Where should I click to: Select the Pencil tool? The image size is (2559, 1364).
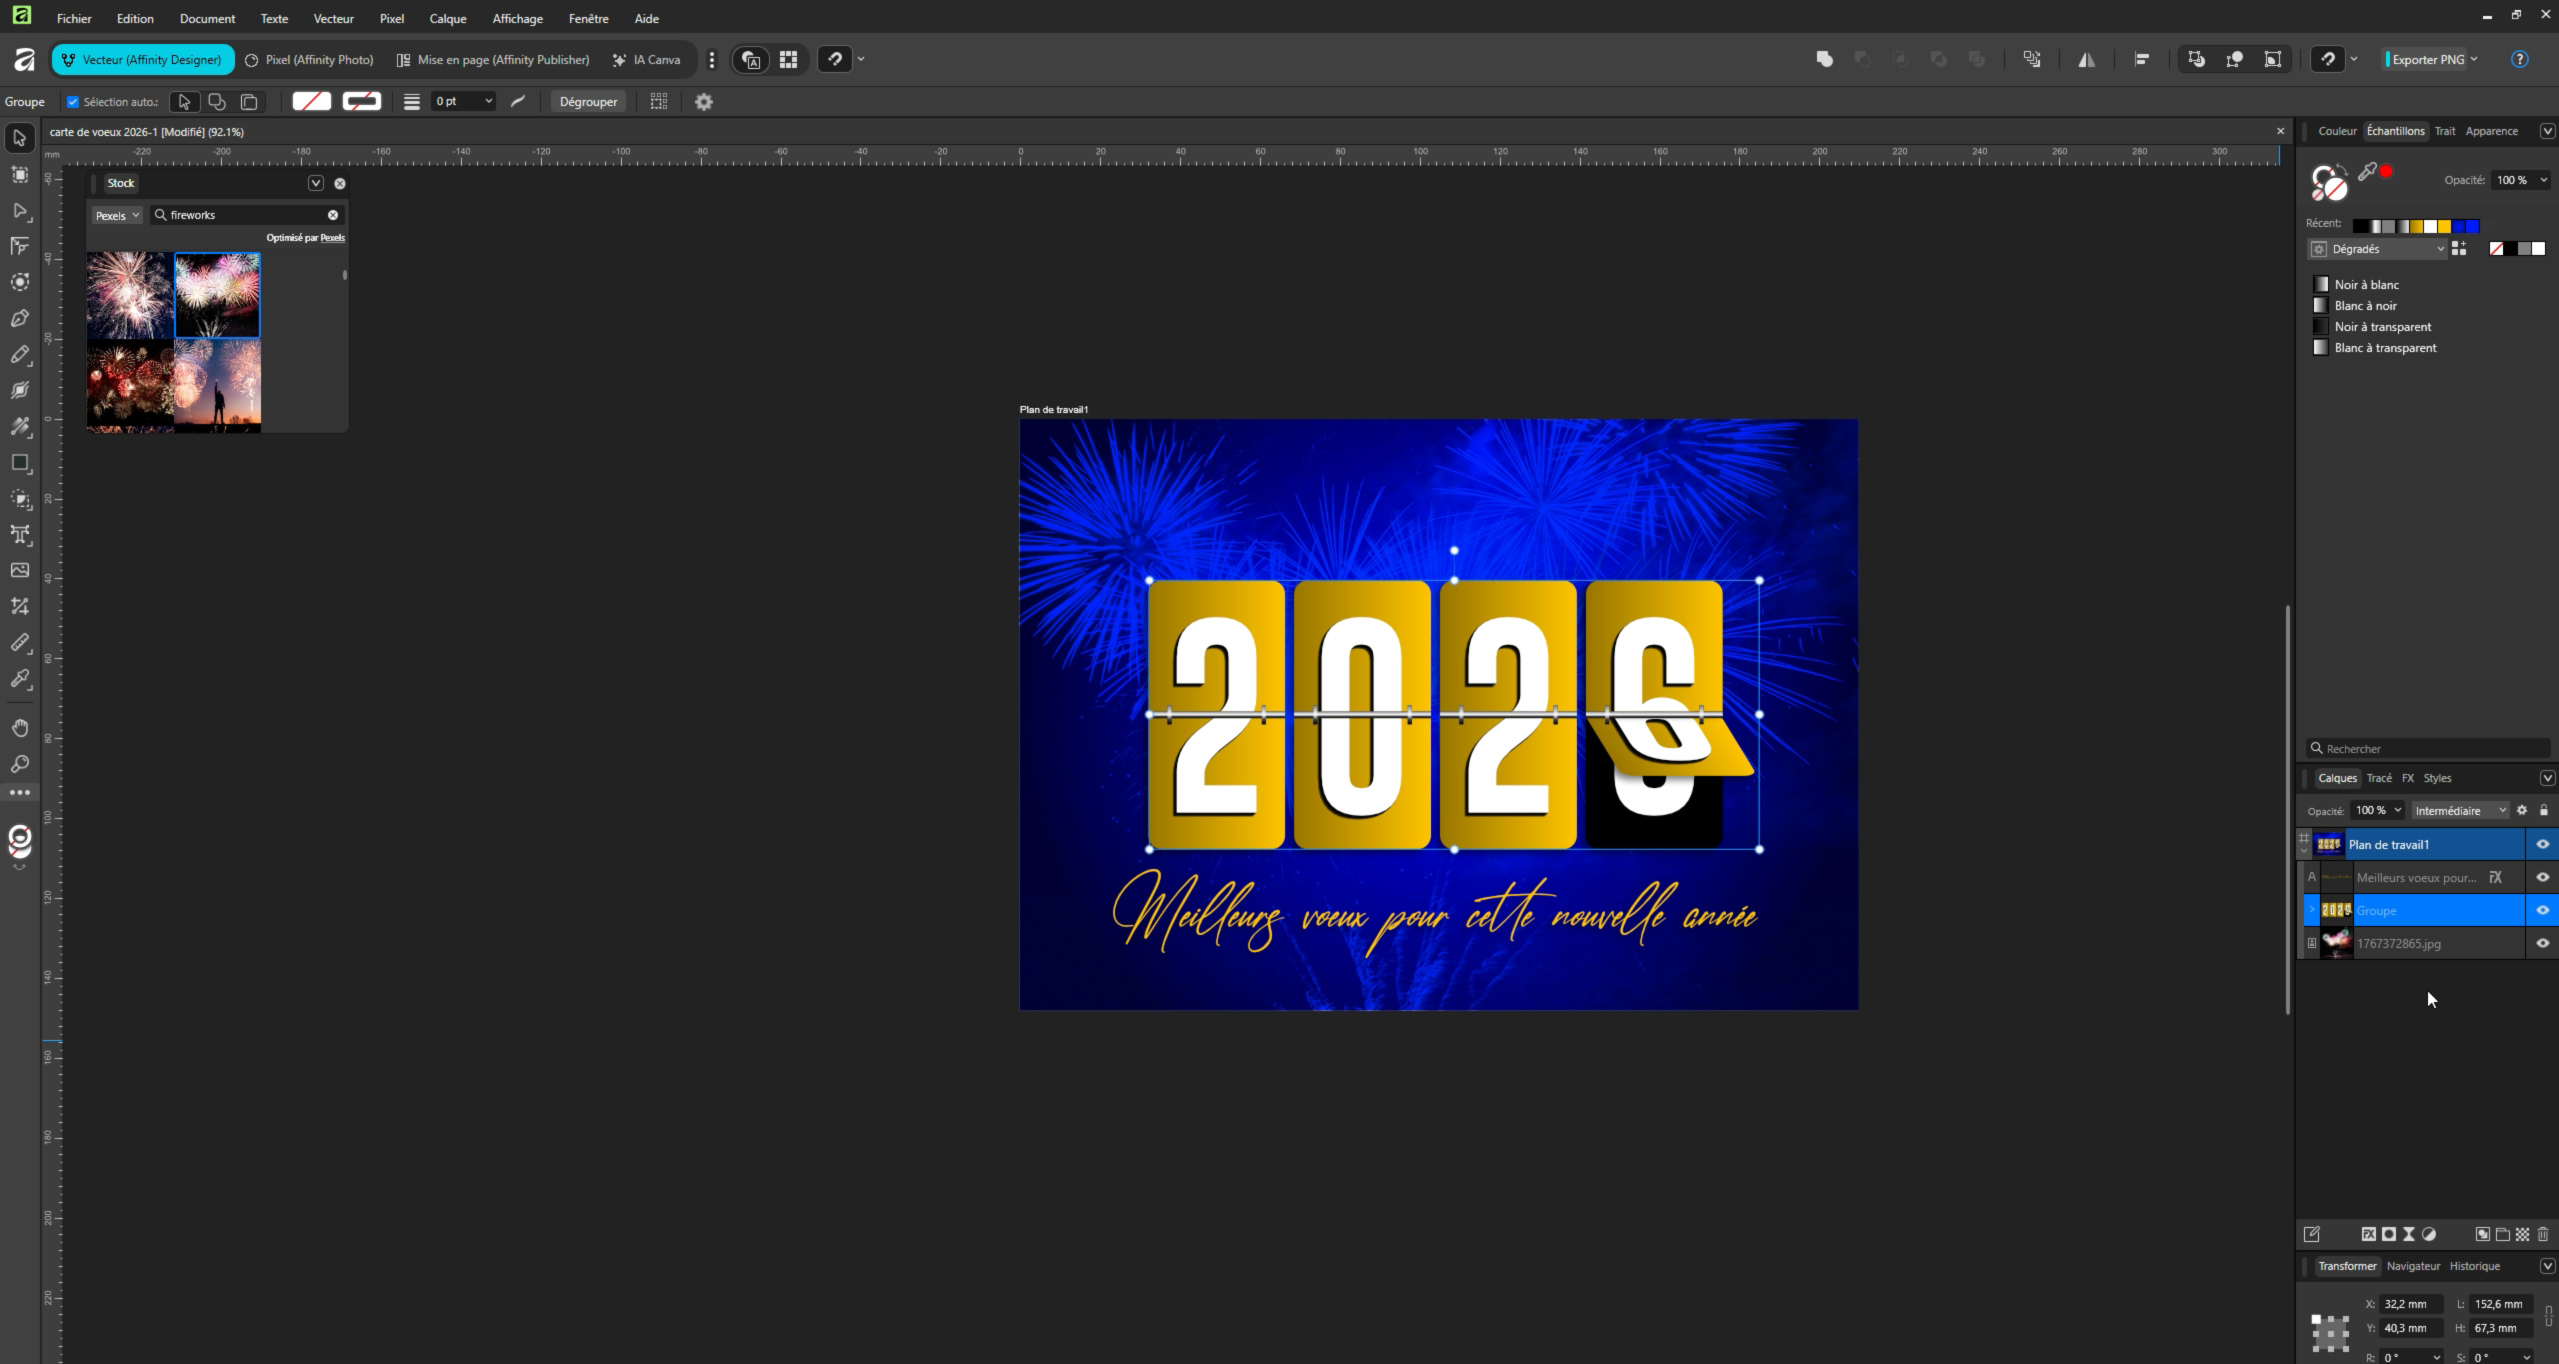pyautogui.click(x=19, y=355)
